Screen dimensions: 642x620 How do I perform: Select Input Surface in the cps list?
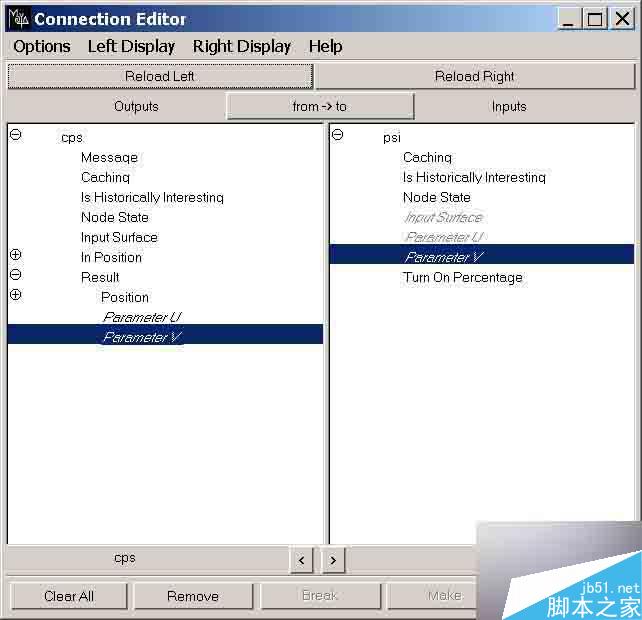coord(119,238)
